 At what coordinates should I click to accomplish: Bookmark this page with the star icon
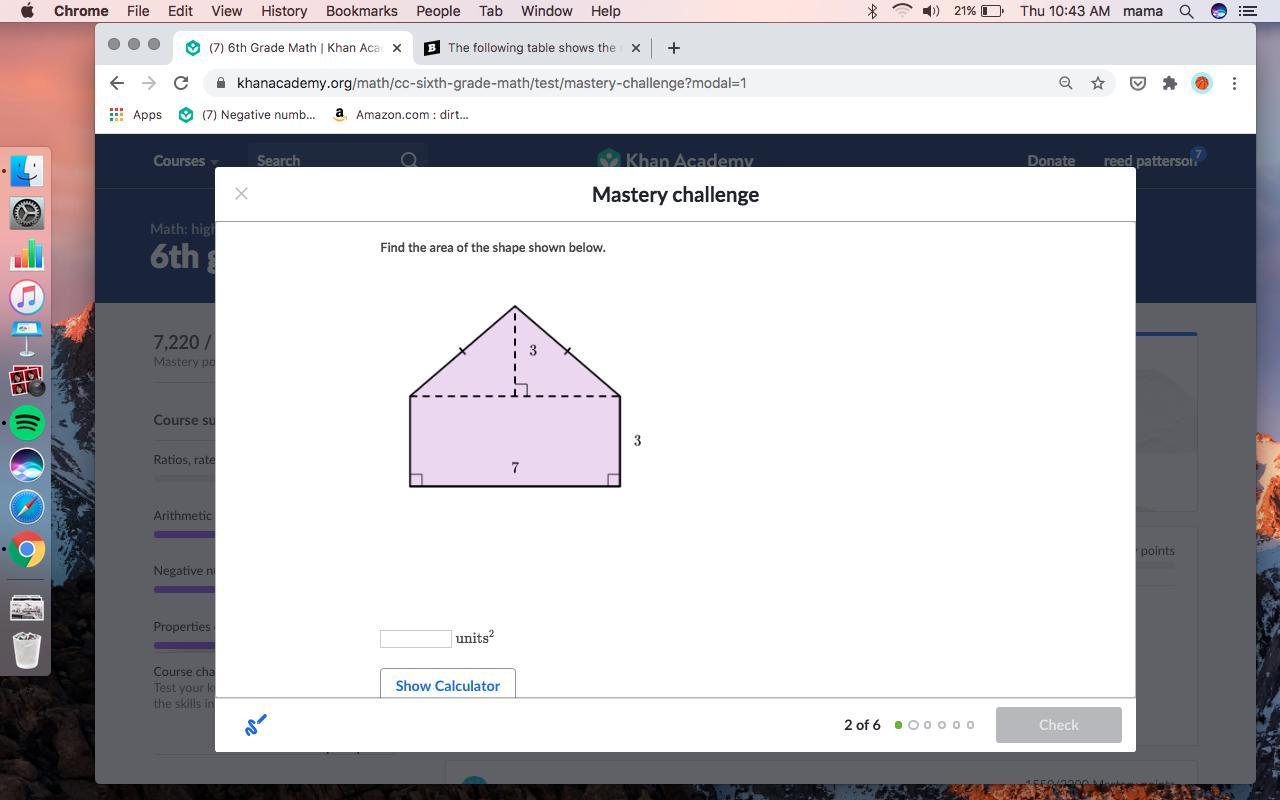click(1098, 83)
